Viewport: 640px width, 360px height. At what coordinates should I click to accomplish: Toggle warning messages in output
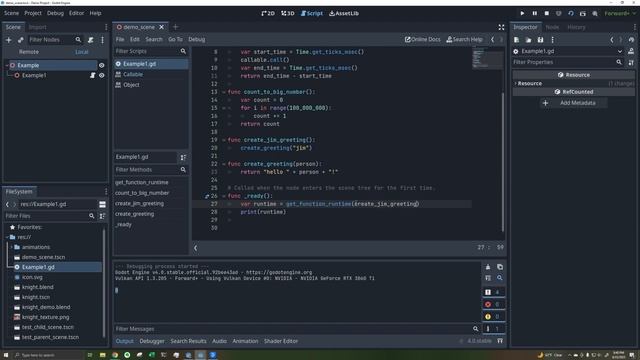coord(493,317)
